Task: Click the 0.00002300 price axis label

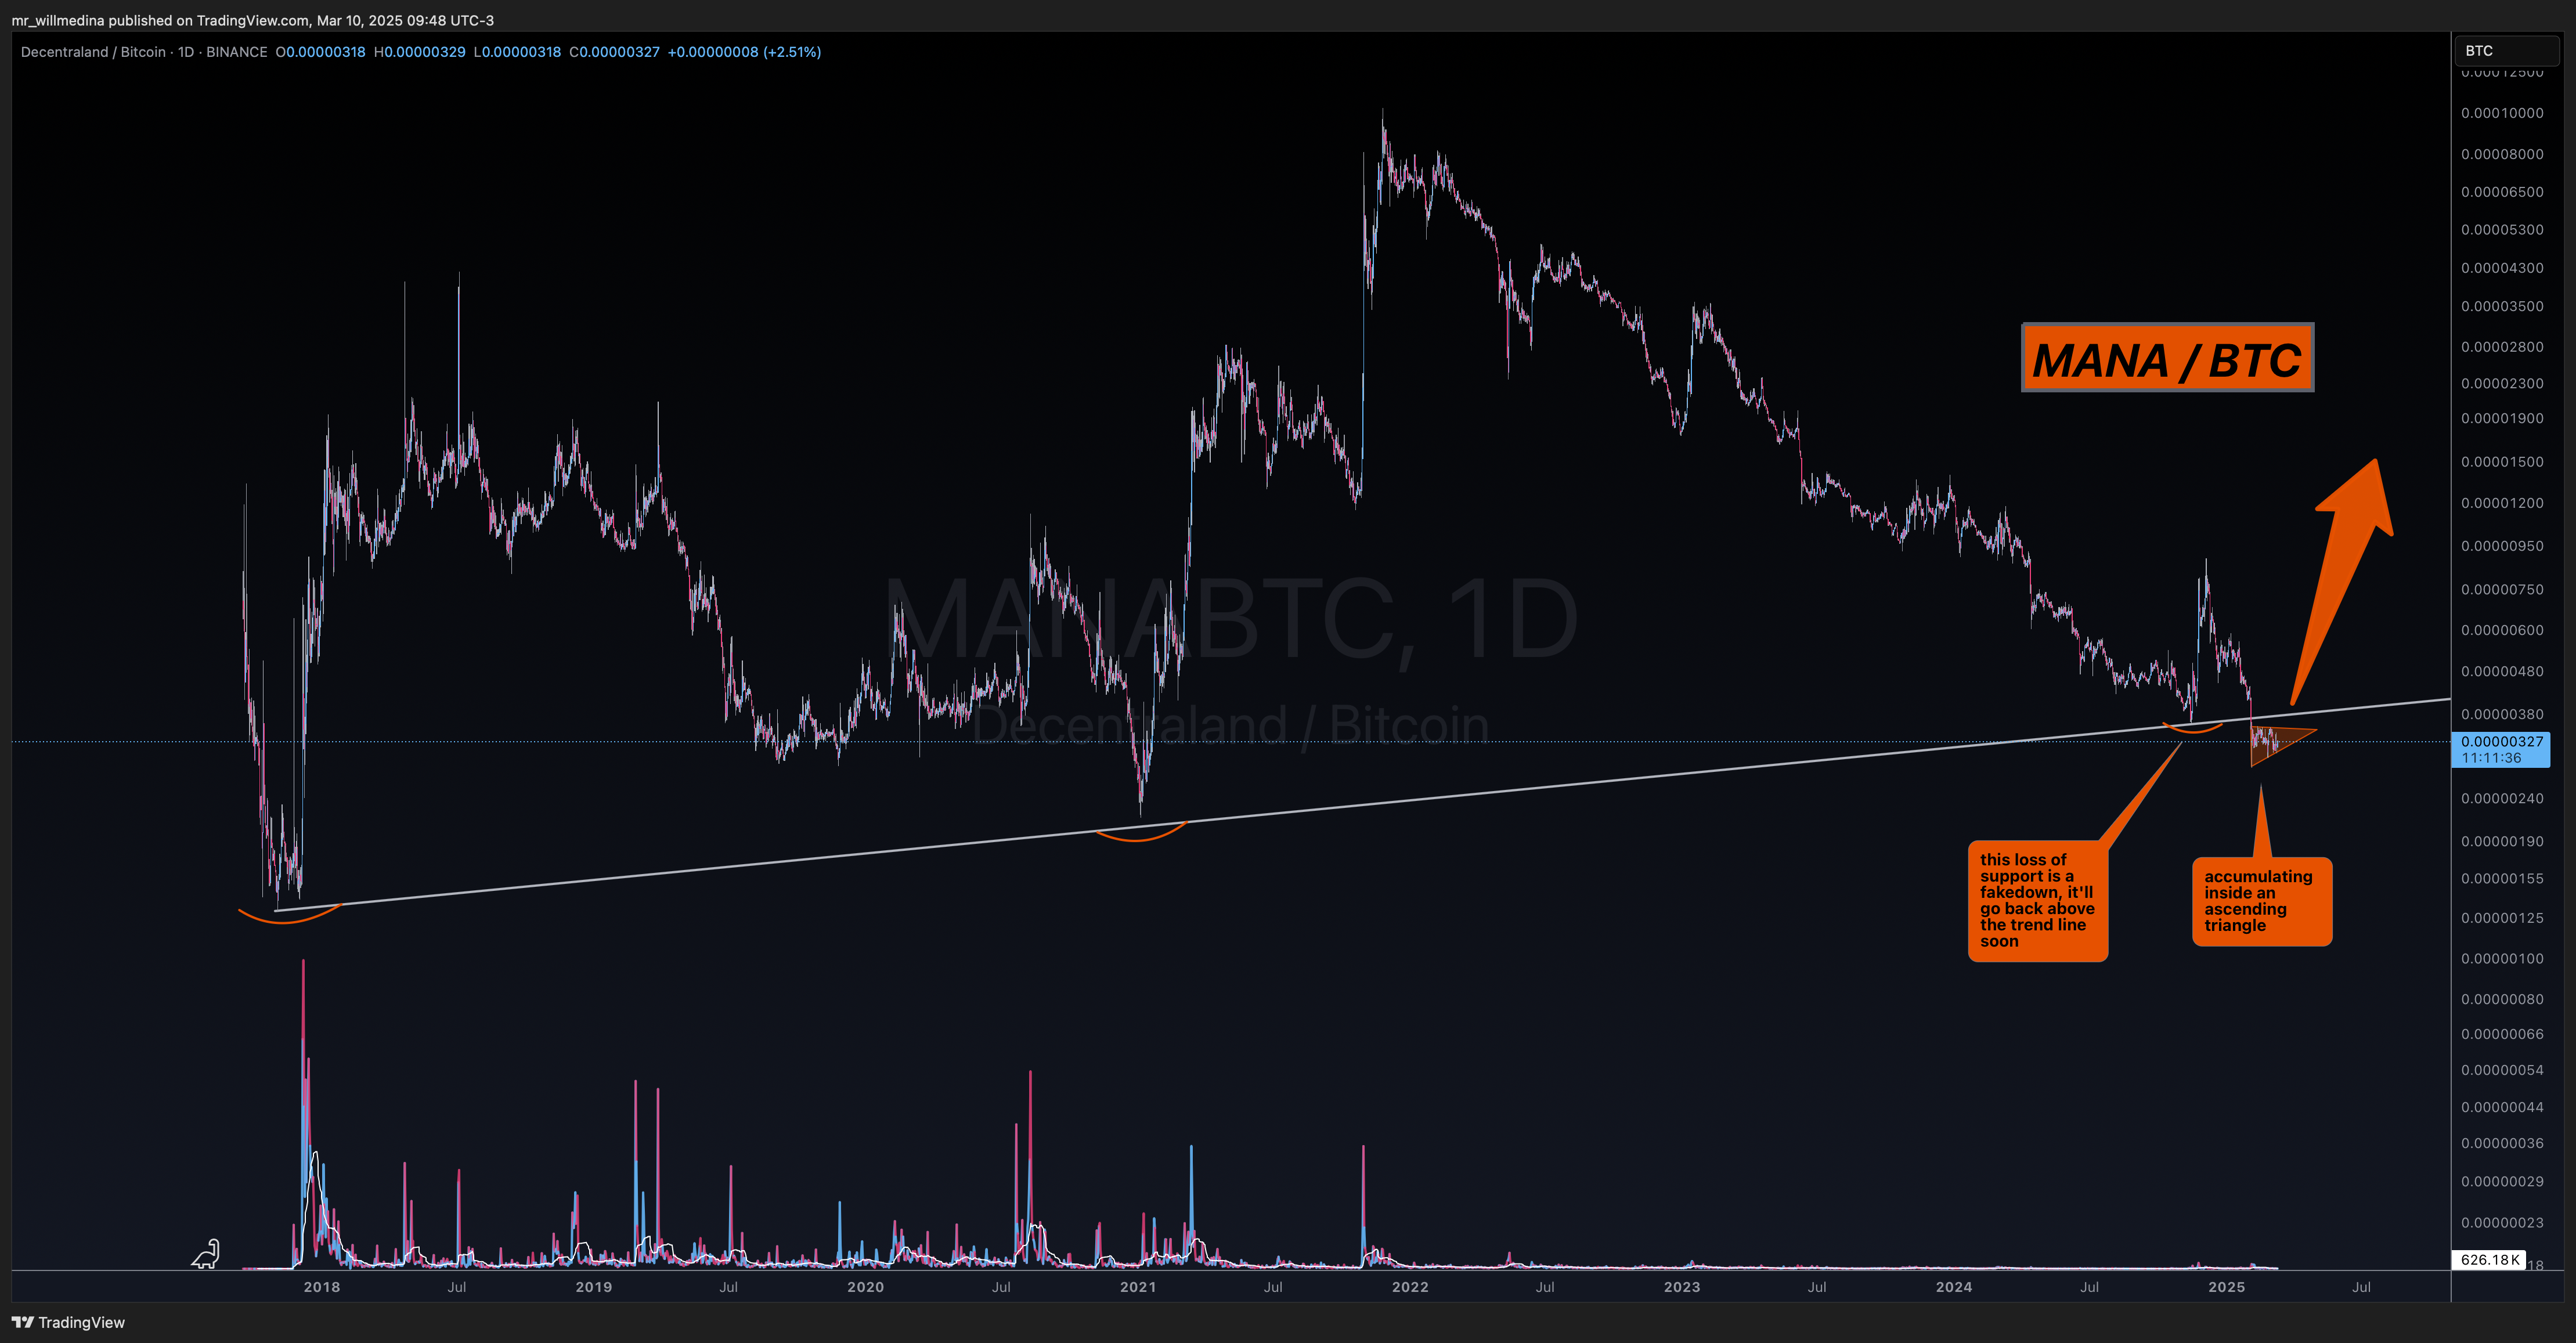Action: coord(2502,383)
